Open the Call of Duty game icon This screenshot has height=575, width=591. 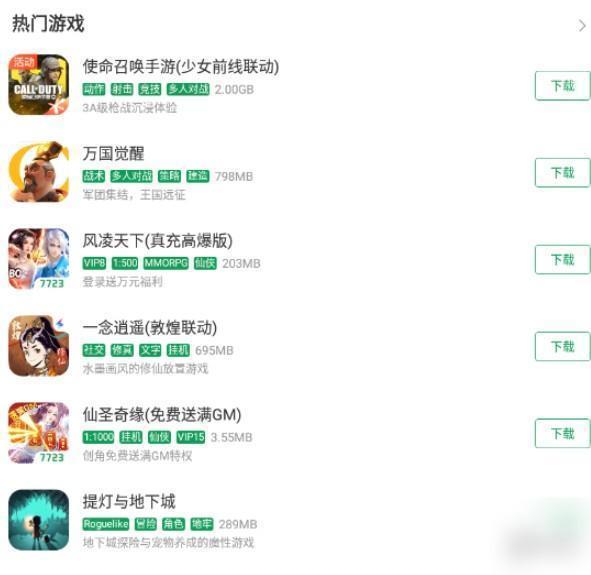click(x=38, y=84)
